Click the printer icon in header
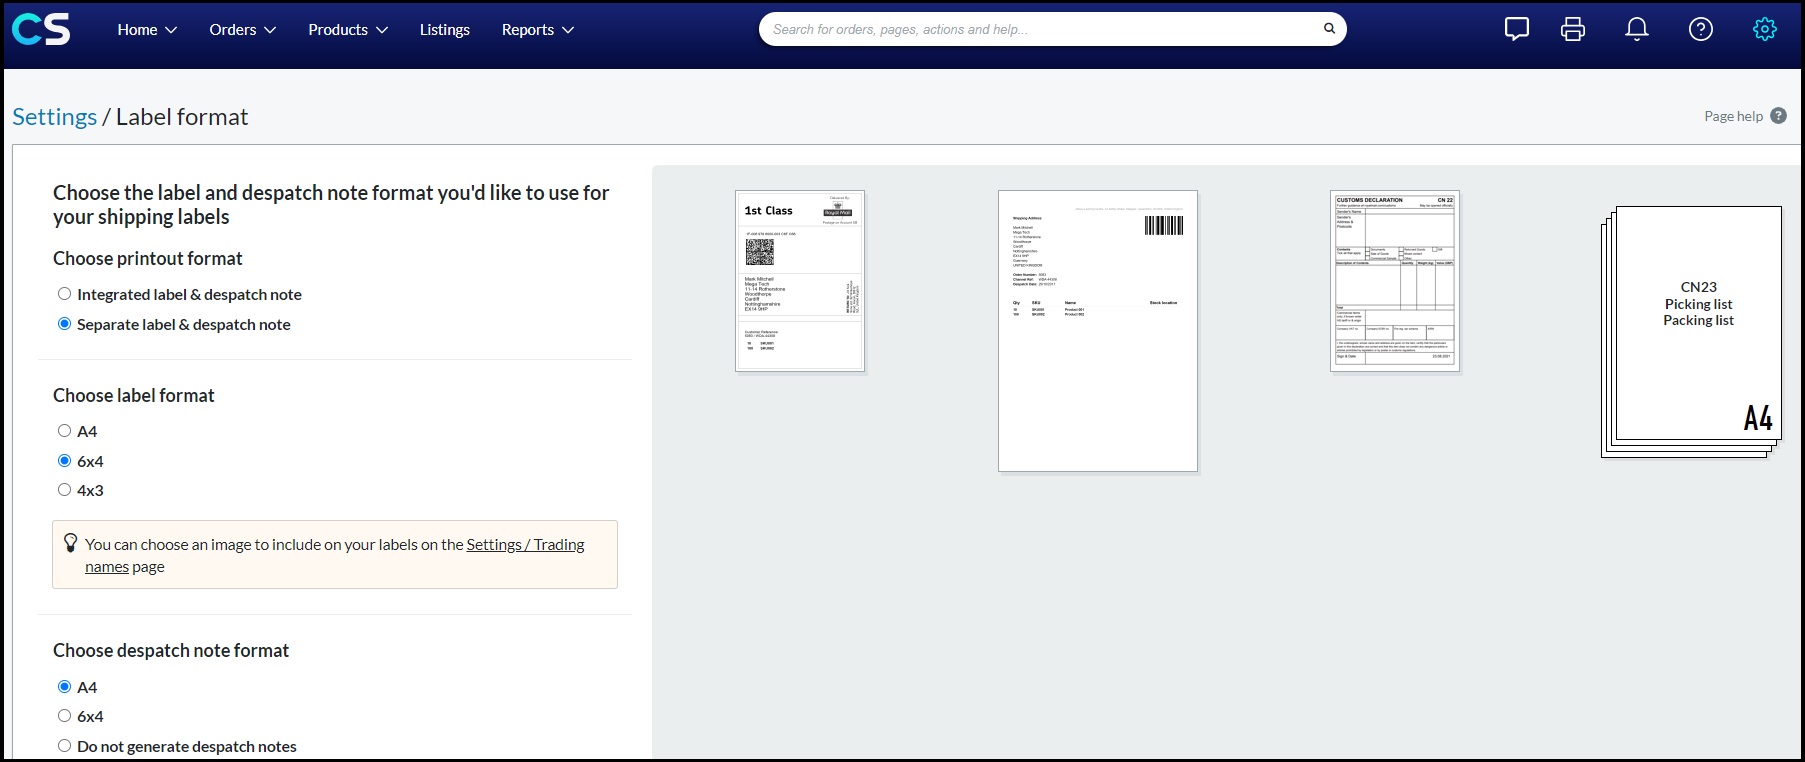1805x762 pixels. (1573, 29)
